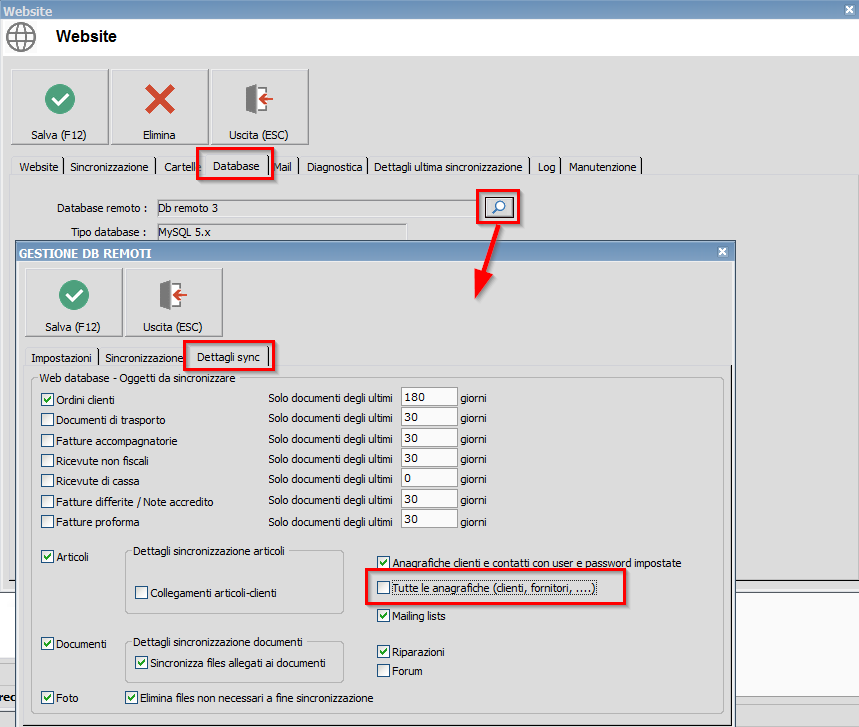Click Uscita (ESC) in the Website window

click(x=260, y=107)
